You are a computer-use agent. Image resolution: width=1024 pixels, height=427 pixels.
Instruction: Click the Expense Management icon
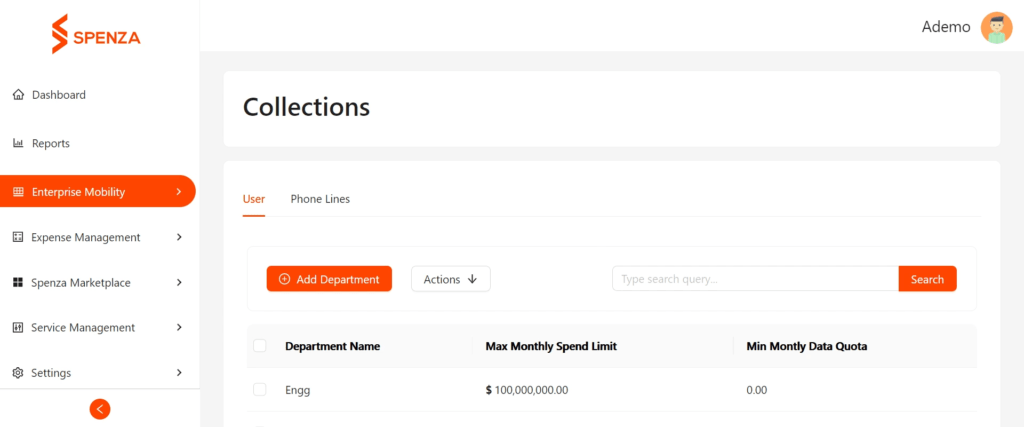[x=18, y=237]
